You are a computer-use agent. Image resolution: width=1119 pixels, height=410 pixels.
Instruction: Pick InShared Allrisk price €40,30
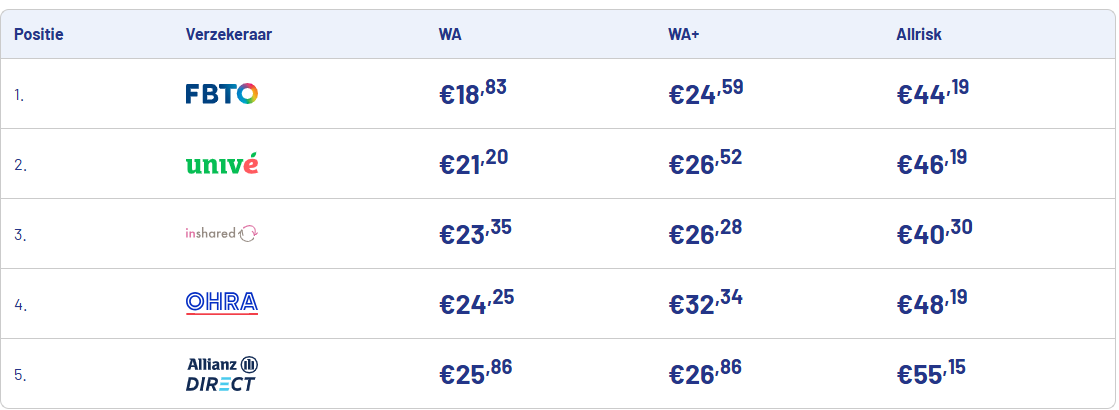pos(934,233)
